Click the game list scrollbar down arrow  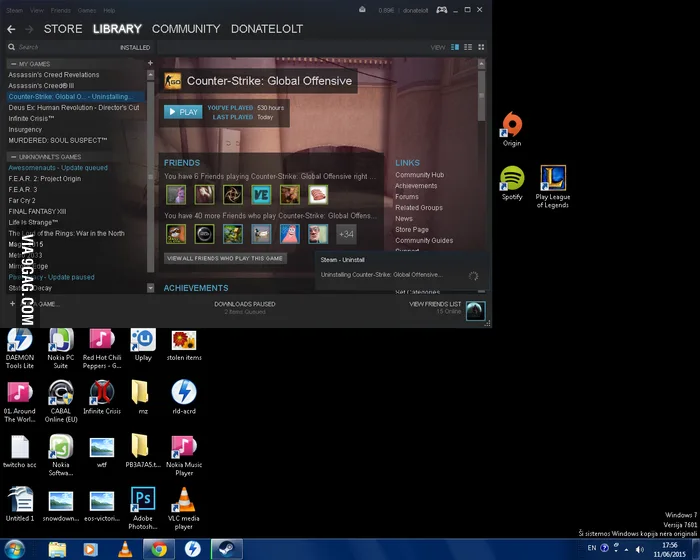(150, 288)
